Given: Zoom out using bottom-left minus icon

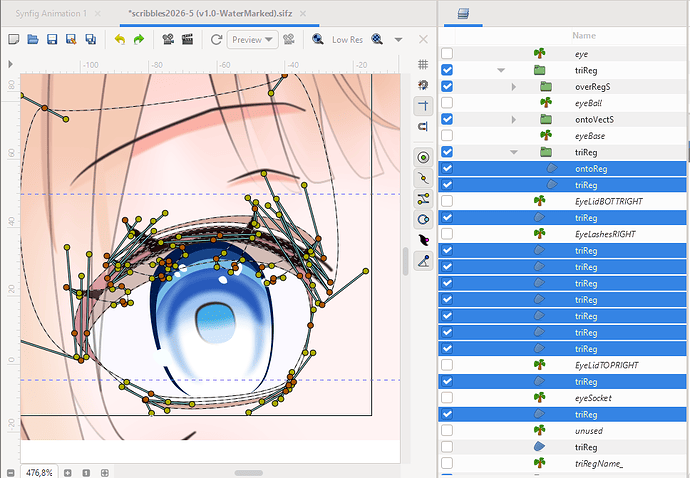Looking at the screenshot, I should [x=11, y=473].
